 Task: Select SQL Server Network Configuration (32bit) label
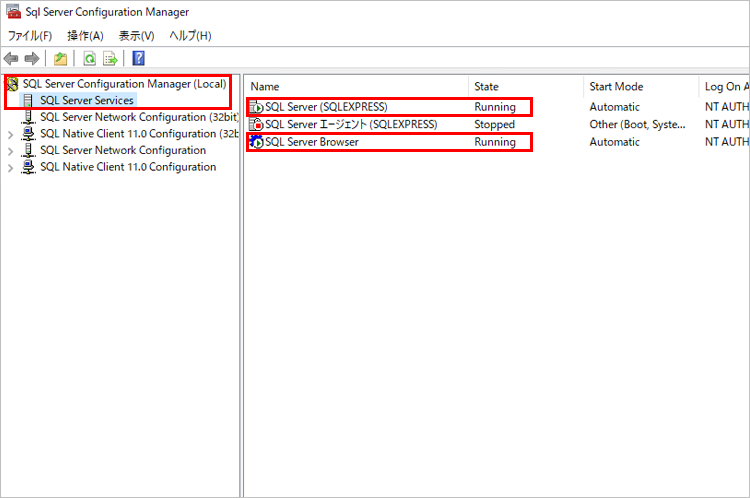tap(139, 117)
